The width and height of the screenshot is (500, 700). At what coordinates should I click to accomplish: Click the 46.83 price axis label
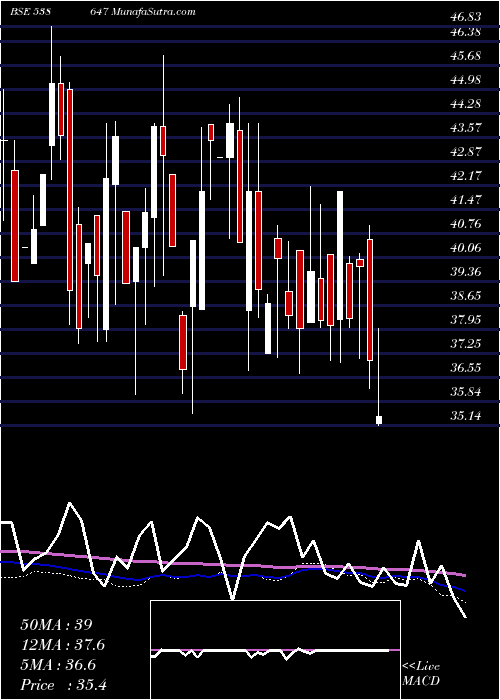[x=466, y=17]
